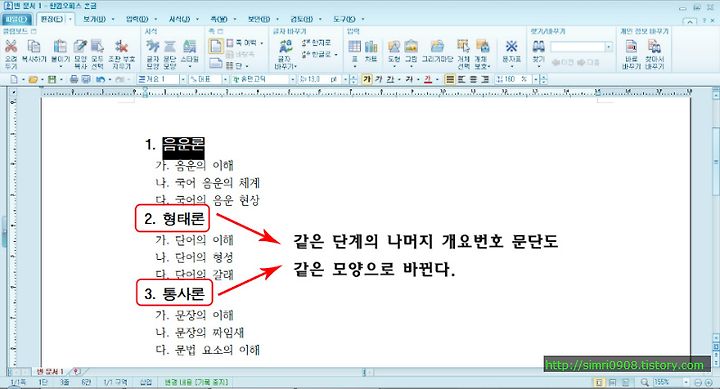Cut the selection with the scissors icon
This screenshot has width=720, height=389.
pyautogui.click(x=11, y=46)
